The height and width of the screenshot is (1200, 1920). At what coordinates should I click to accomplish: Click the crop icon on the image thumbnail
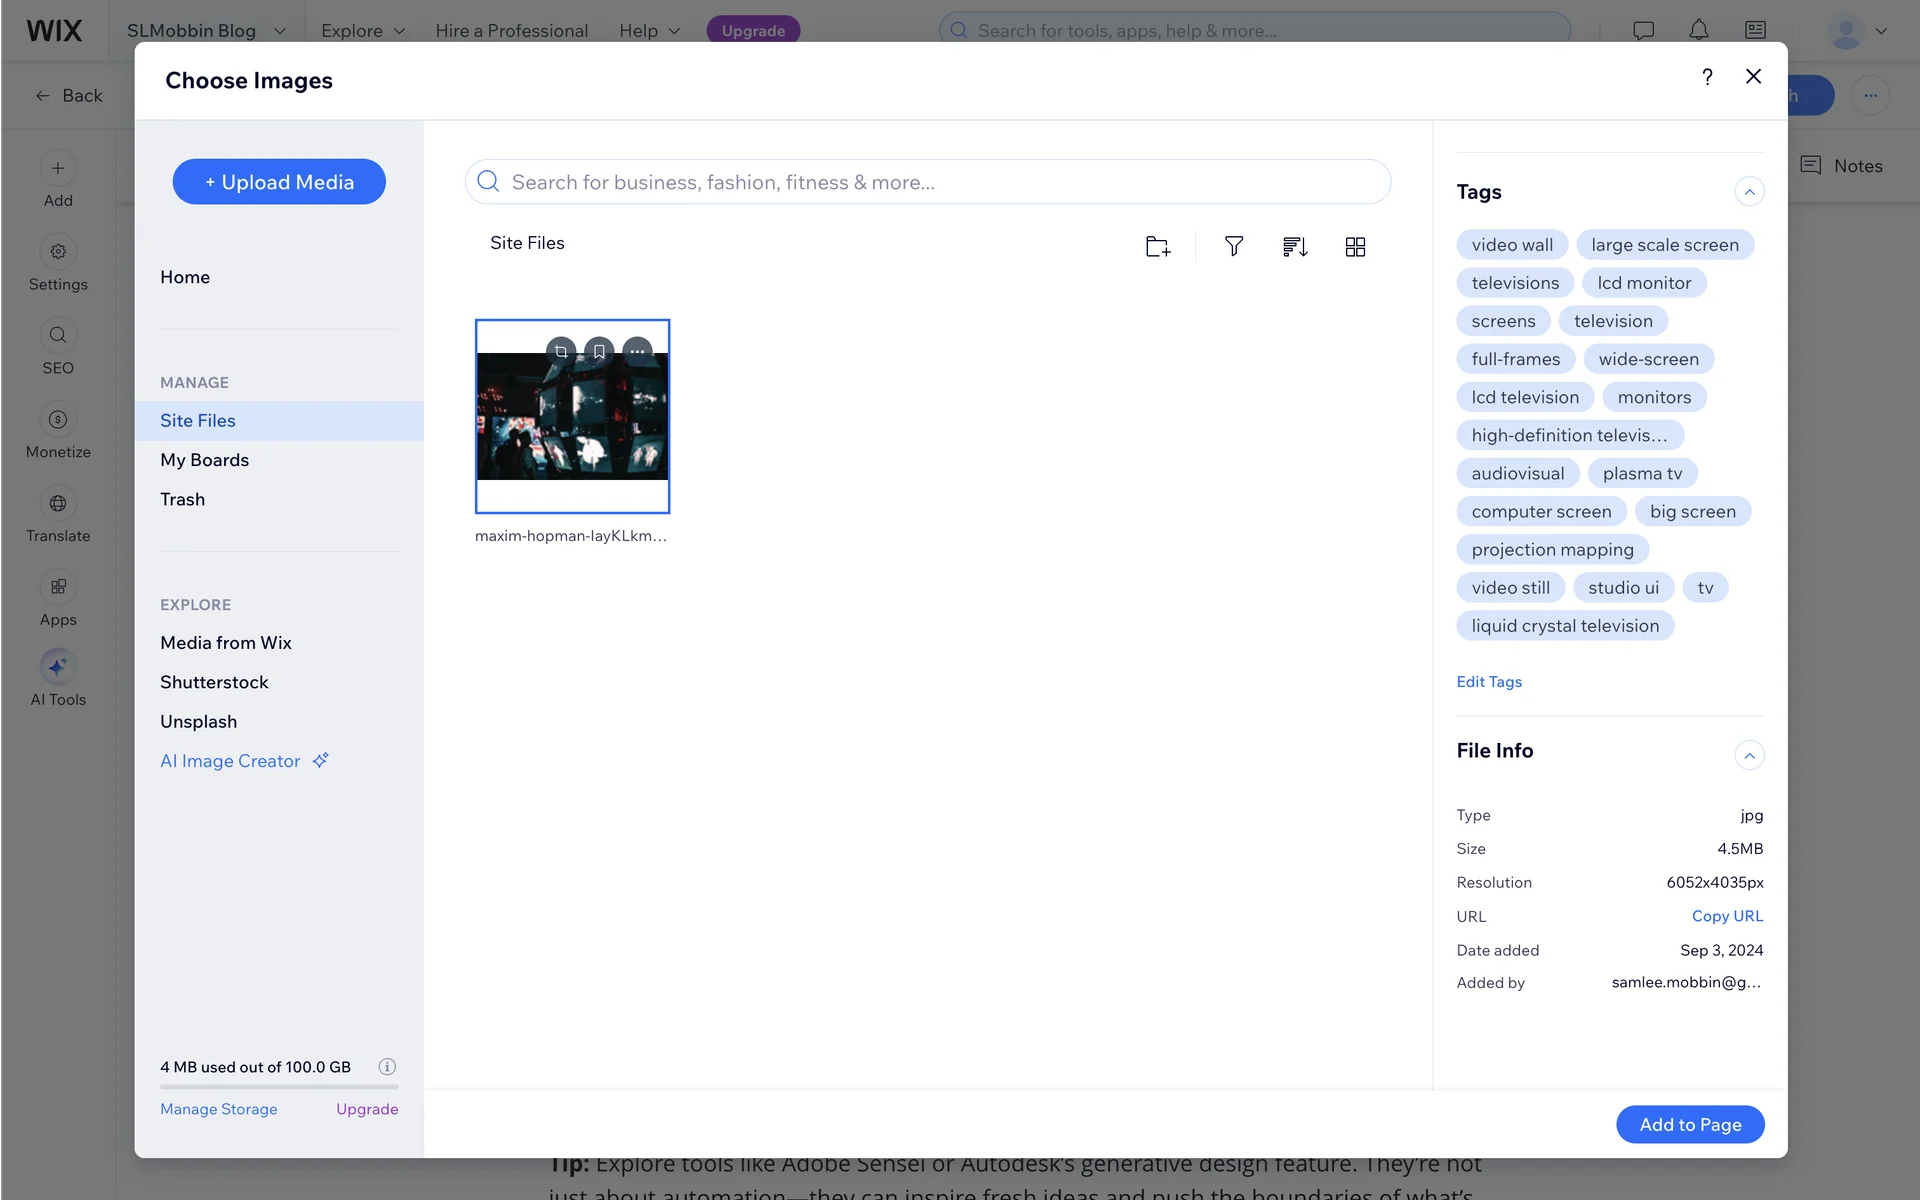pyautogui.click(x=561, y=351)
